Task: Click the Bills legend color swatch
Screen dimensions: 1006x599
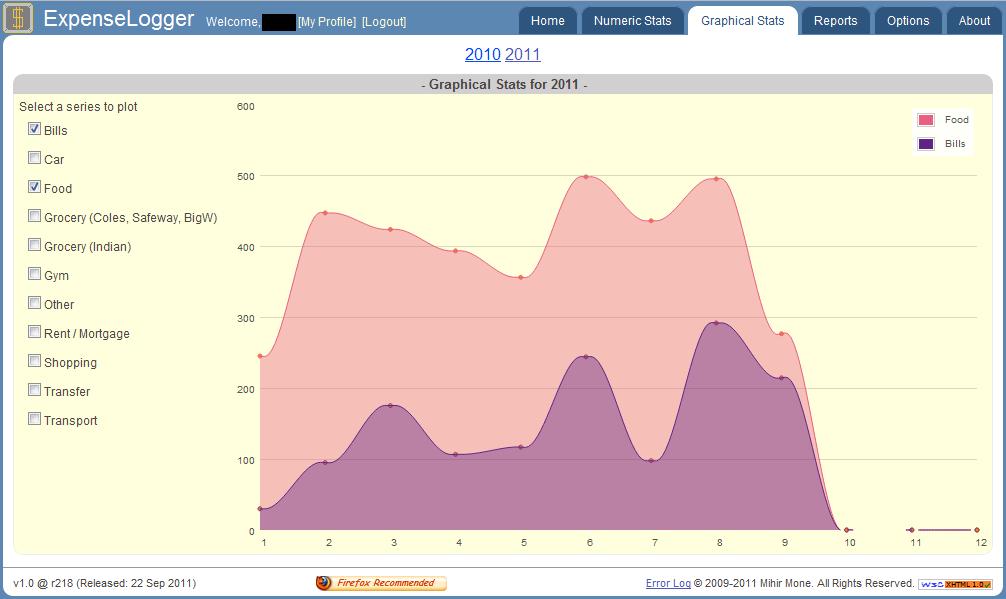Action: pos(926,144)
